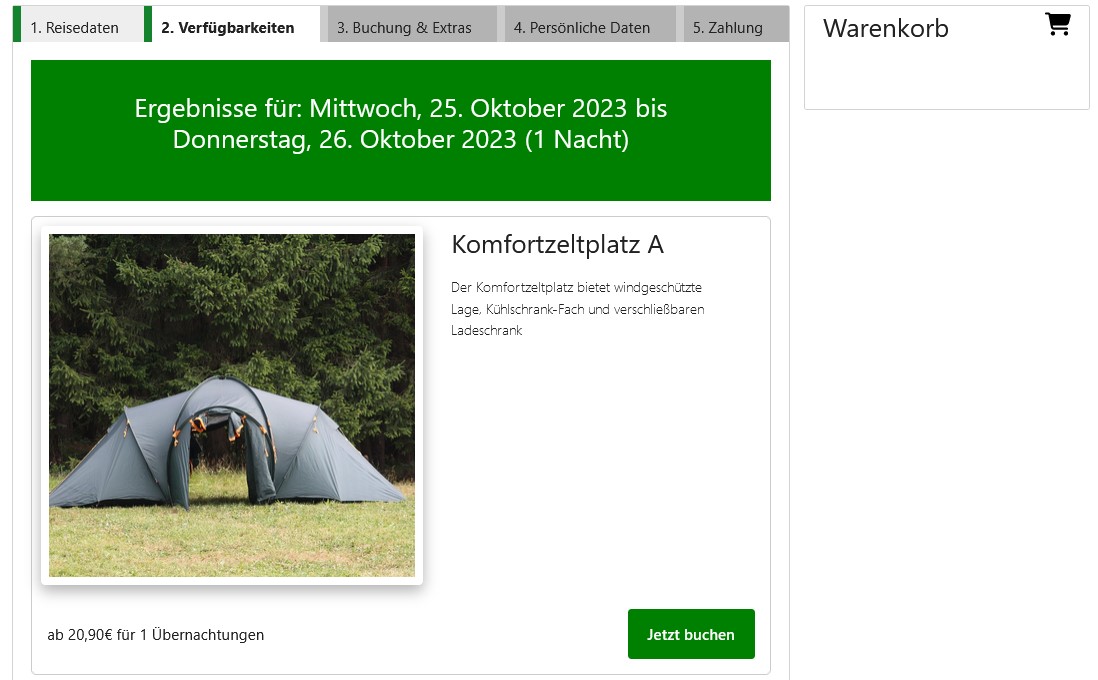
Task: Click the Jetzt buchen button
Action: coord(690,634)
